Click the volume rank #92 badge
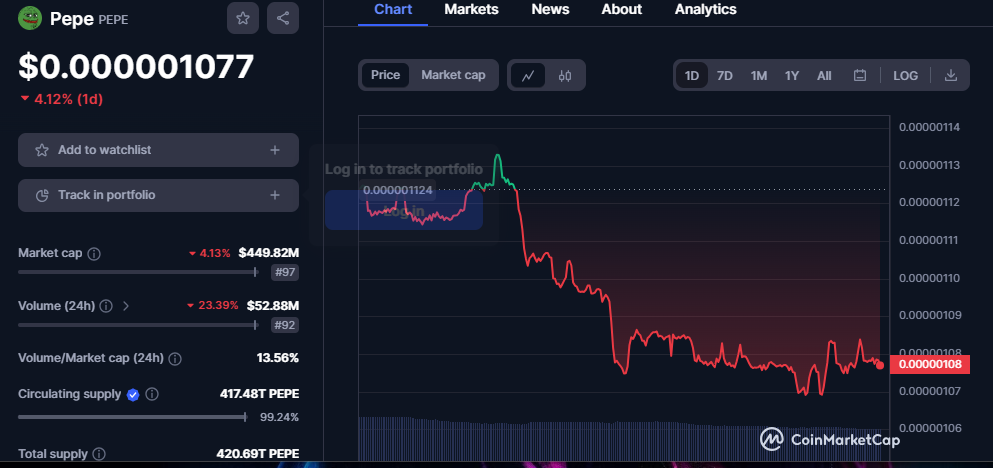 click(x=285, y=326)
